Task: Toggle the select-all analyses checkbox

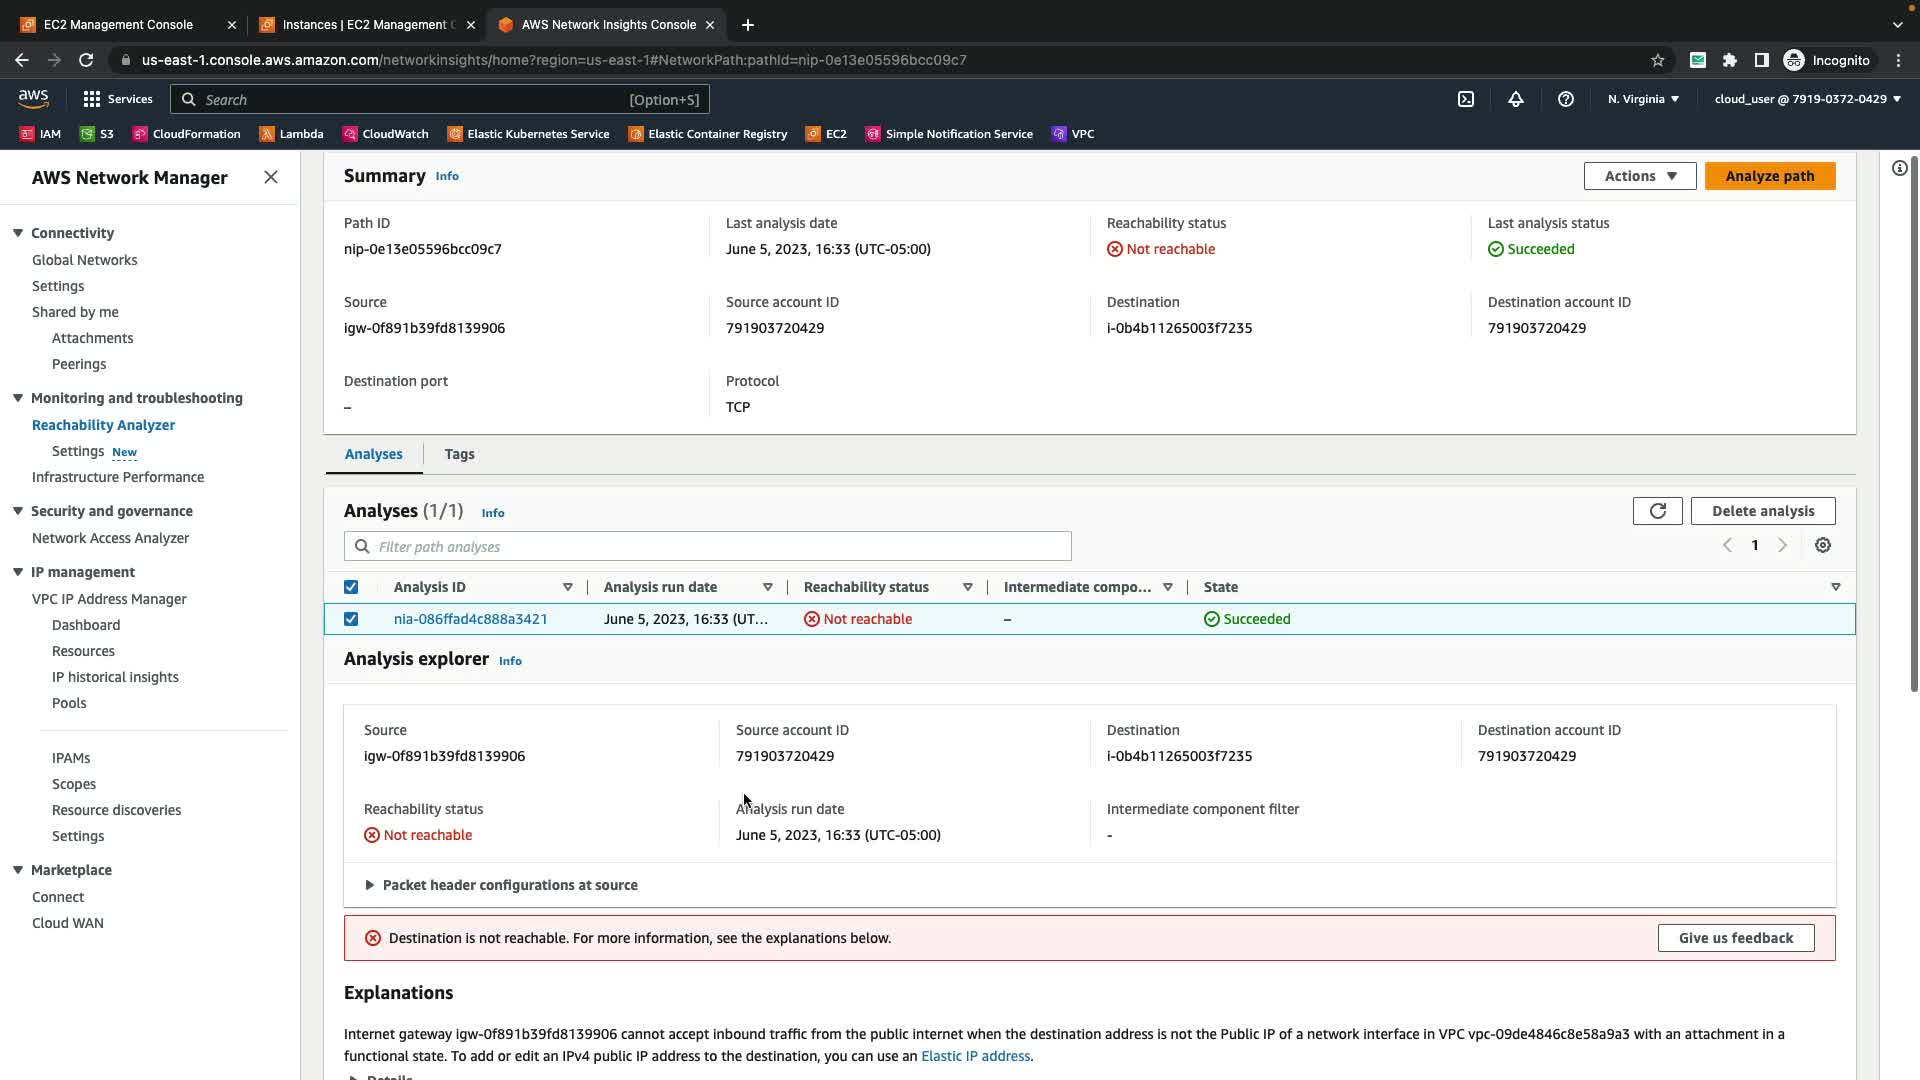Action: coord(351,587)
